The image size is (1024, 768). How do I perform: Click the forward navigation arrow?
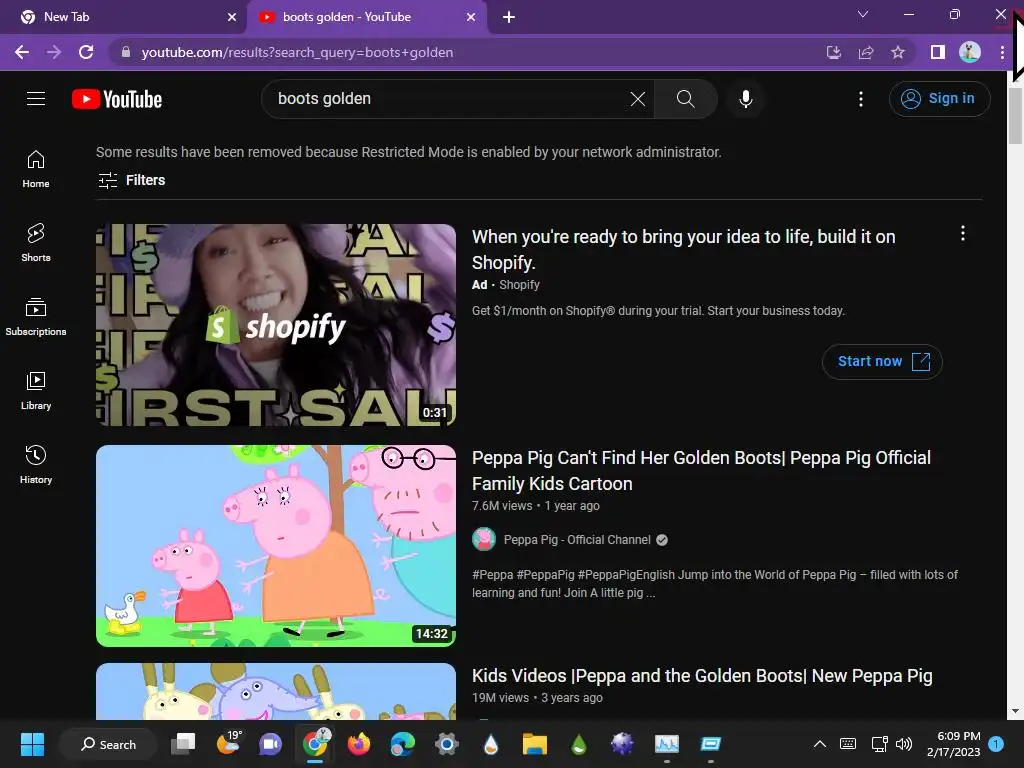pos(54,52)
